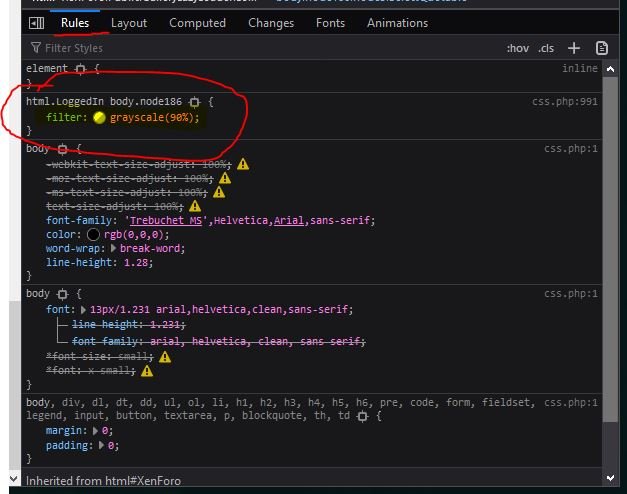This screenshot has height=494, width=627.
Task: Click the rules scrollbar down arrow
Action: pos(610,478)
